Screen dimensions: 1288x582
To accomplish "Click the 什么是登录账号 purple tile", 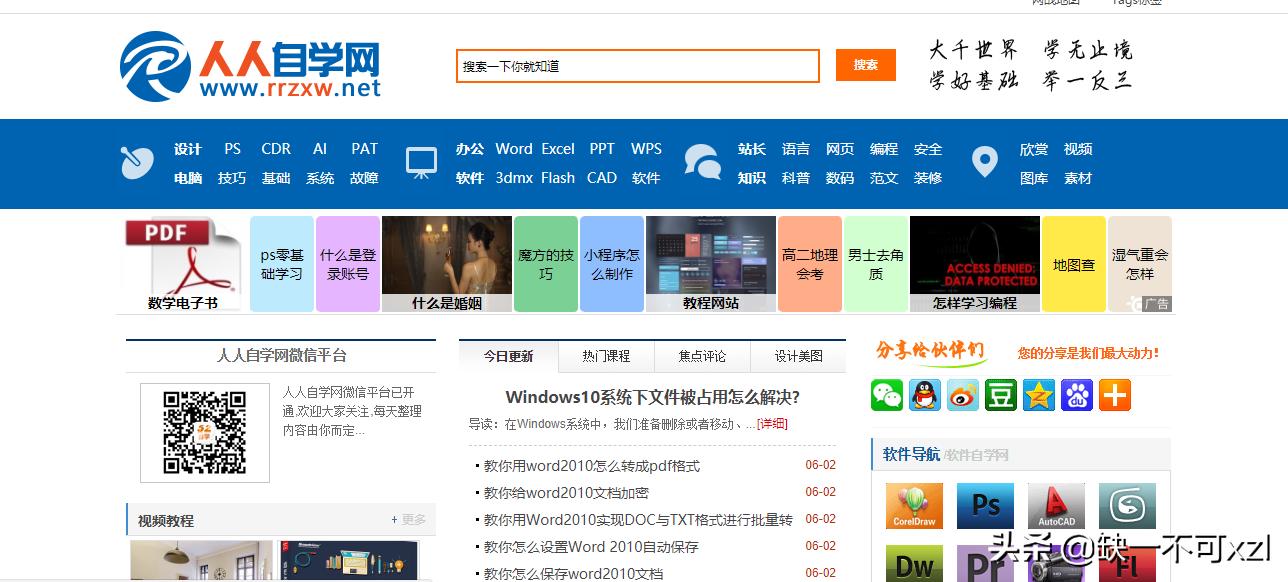I will coord(348,264).
